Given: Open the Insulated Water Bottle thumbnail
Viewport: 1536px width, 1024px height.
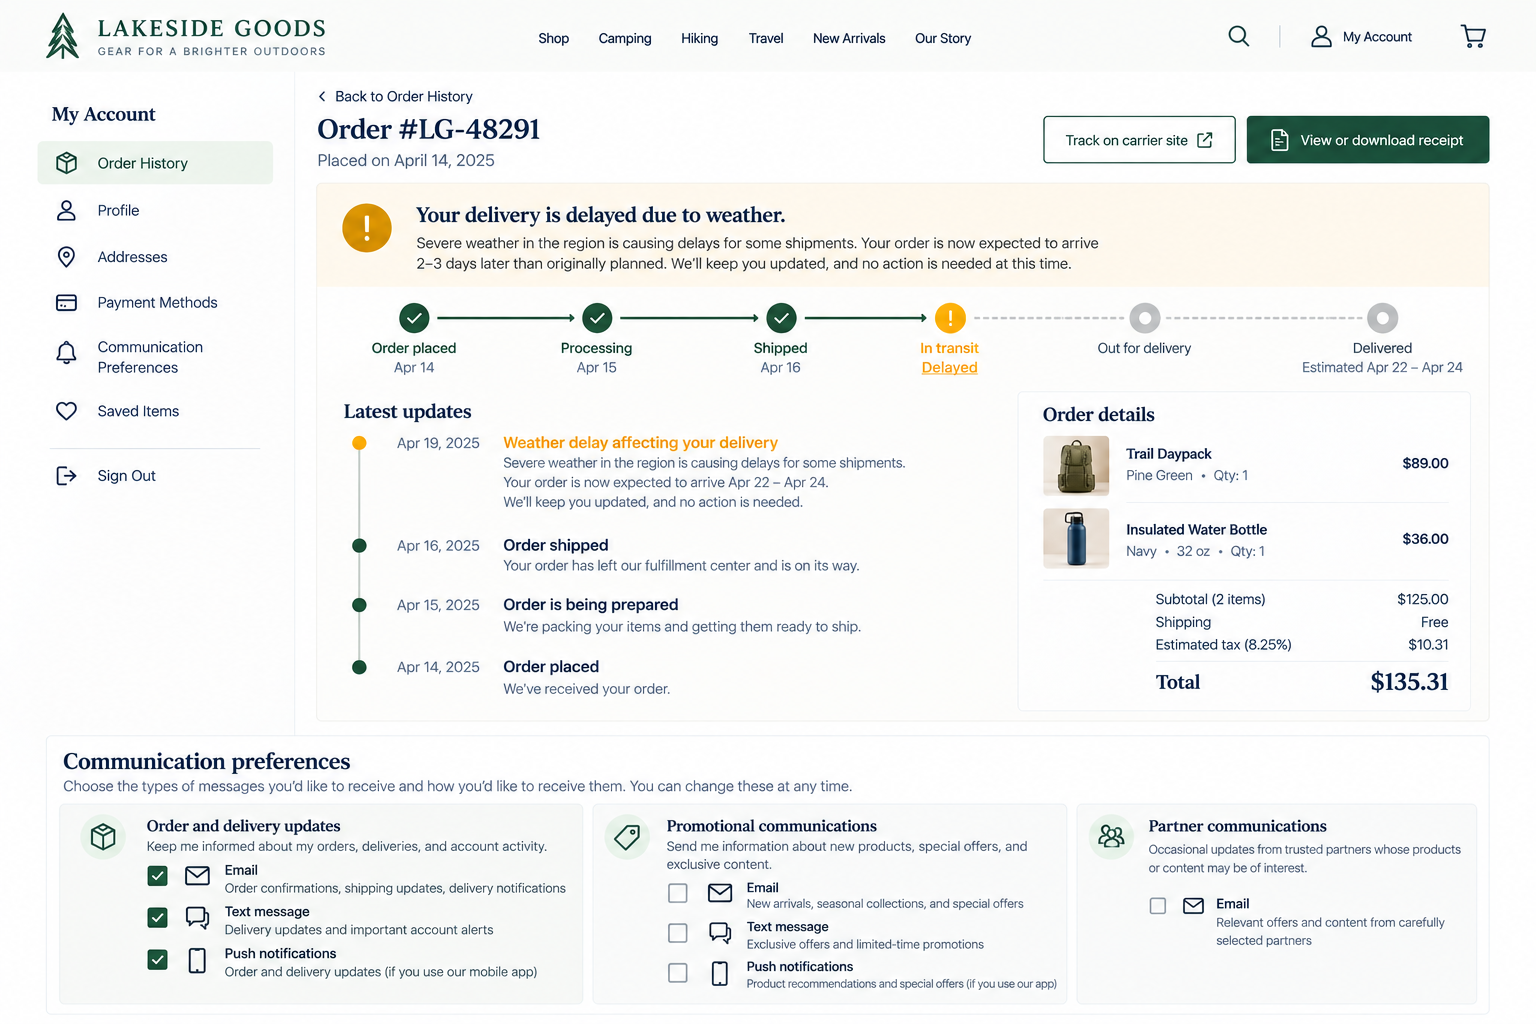Looking at the screenshot, I should coord(1076,538).
